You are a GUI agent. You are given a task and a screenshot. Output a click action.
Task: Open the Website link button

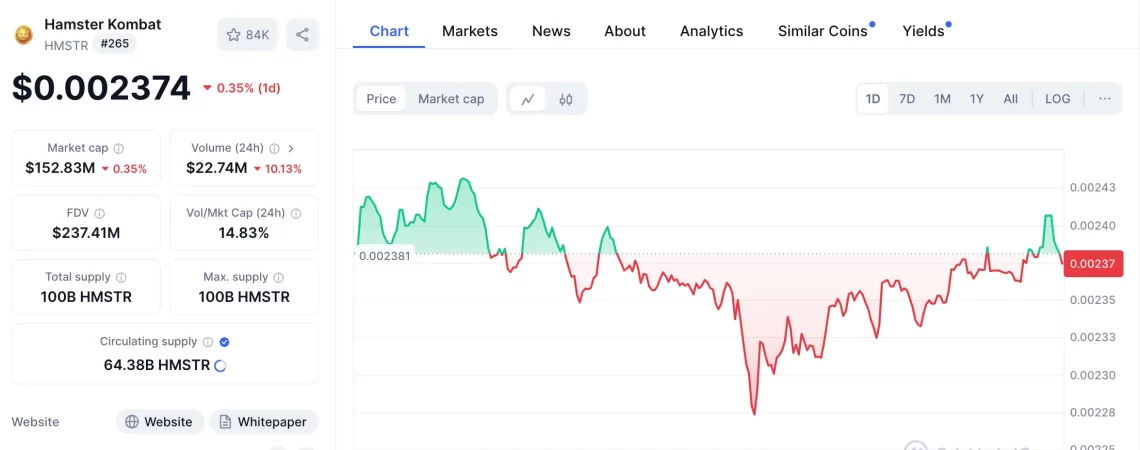[x=160, y=422]
